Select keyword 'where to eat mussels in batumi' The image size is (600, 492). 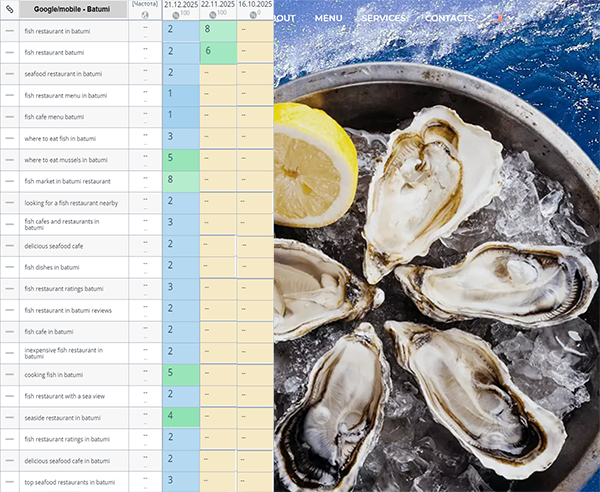pyautogui.click(x=66, y=160)
